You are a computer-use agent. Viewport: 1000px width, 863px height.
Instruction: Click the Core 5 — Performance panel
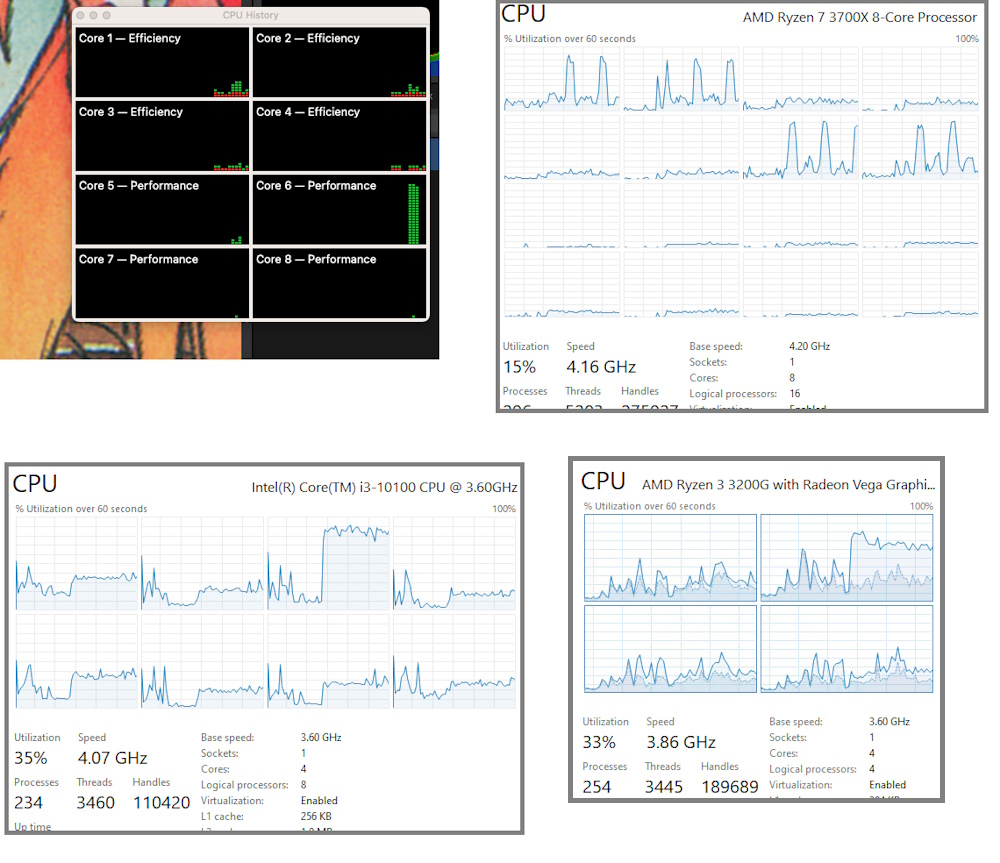pyautogui.click(x=162, y=210)
